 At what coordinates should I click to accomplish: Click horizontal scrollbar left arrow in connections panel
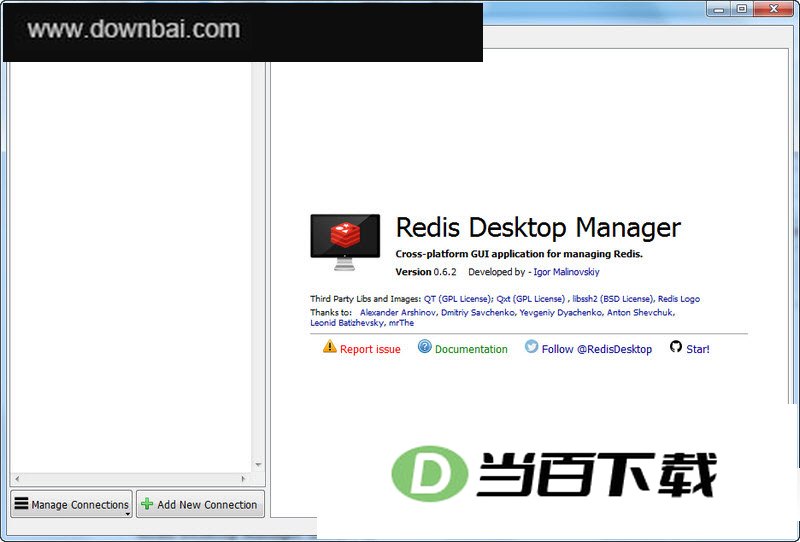pyautogui.click(x=17, y=479)
